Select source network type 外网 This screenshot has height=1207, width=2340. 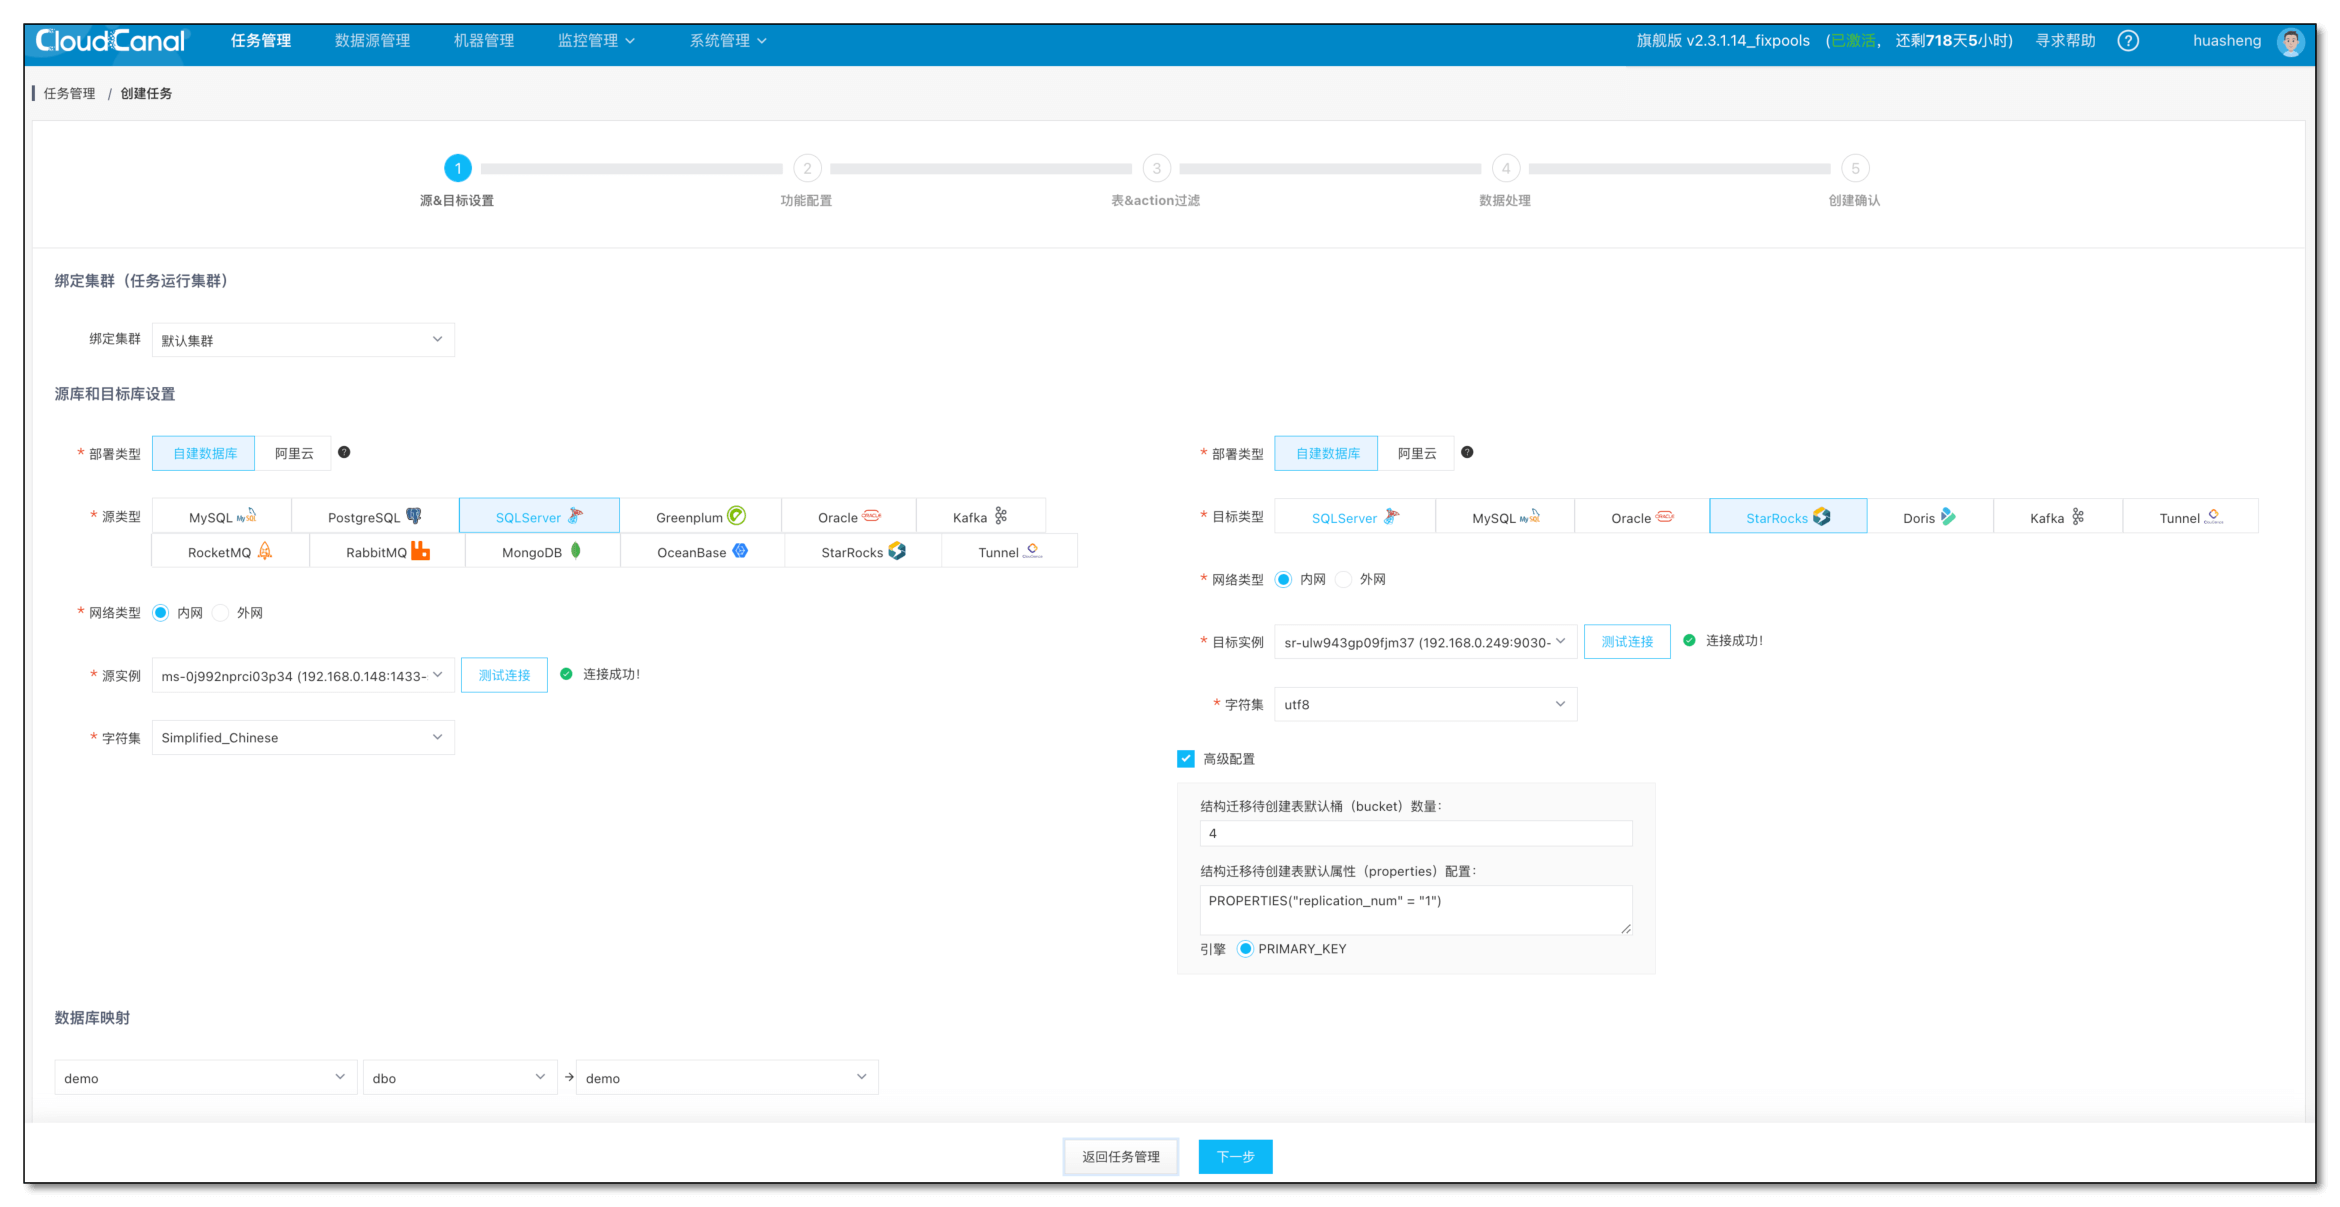tap(221, 613)
